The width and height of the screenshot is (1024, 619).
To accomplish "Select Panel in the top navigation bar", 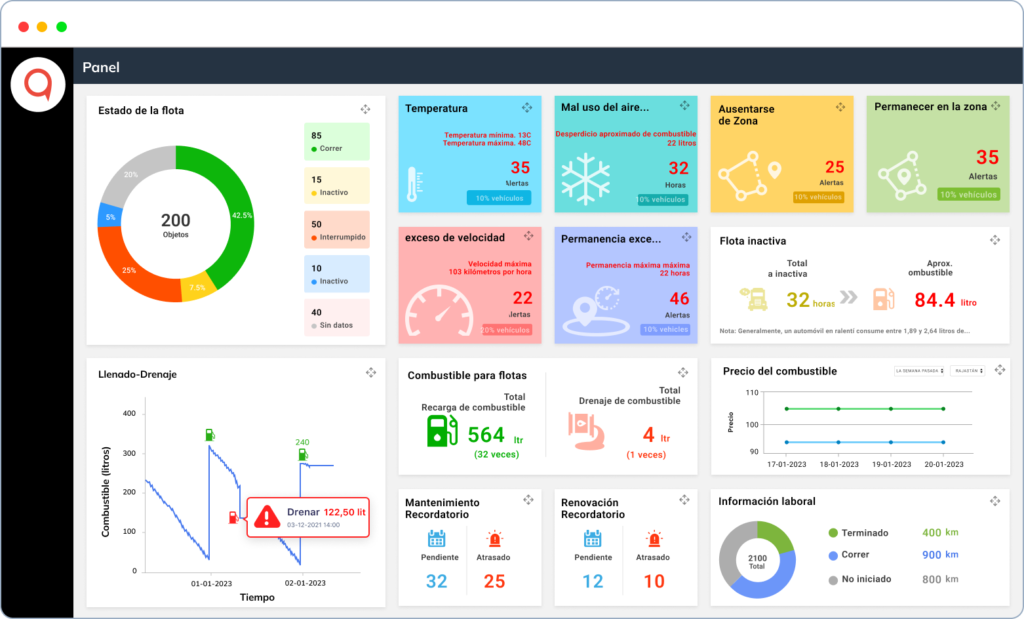I will [x=99, y=67].
